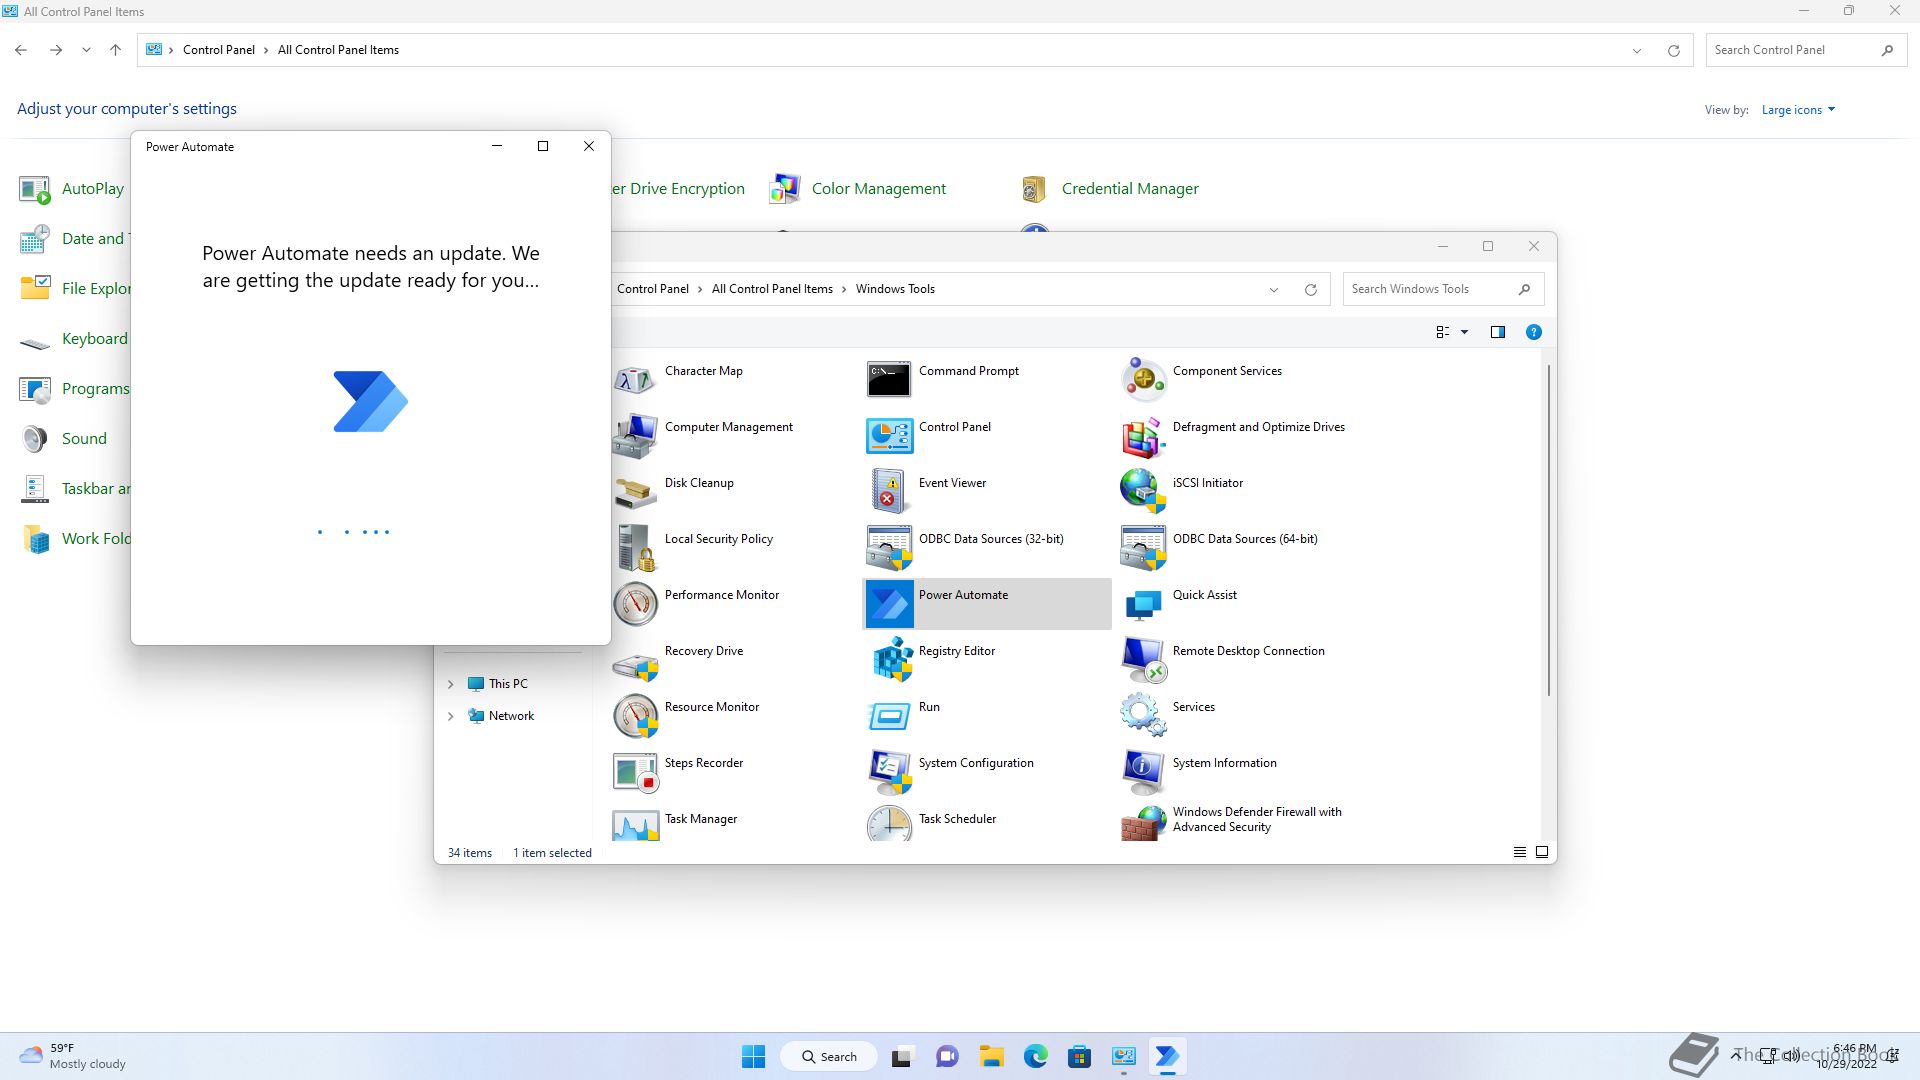The height and width of the screenshot is (1080, 1920).
Task: Click Search Windows Tools field
Action: click(x=1443, y=289)
